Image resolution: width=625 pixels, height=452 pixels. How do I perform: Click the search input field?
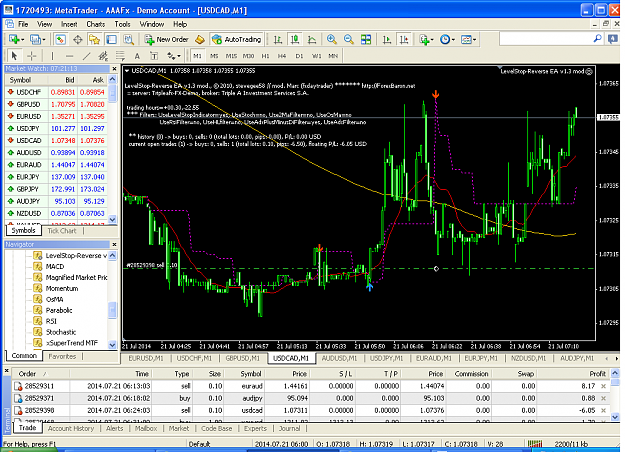[545, 39]
